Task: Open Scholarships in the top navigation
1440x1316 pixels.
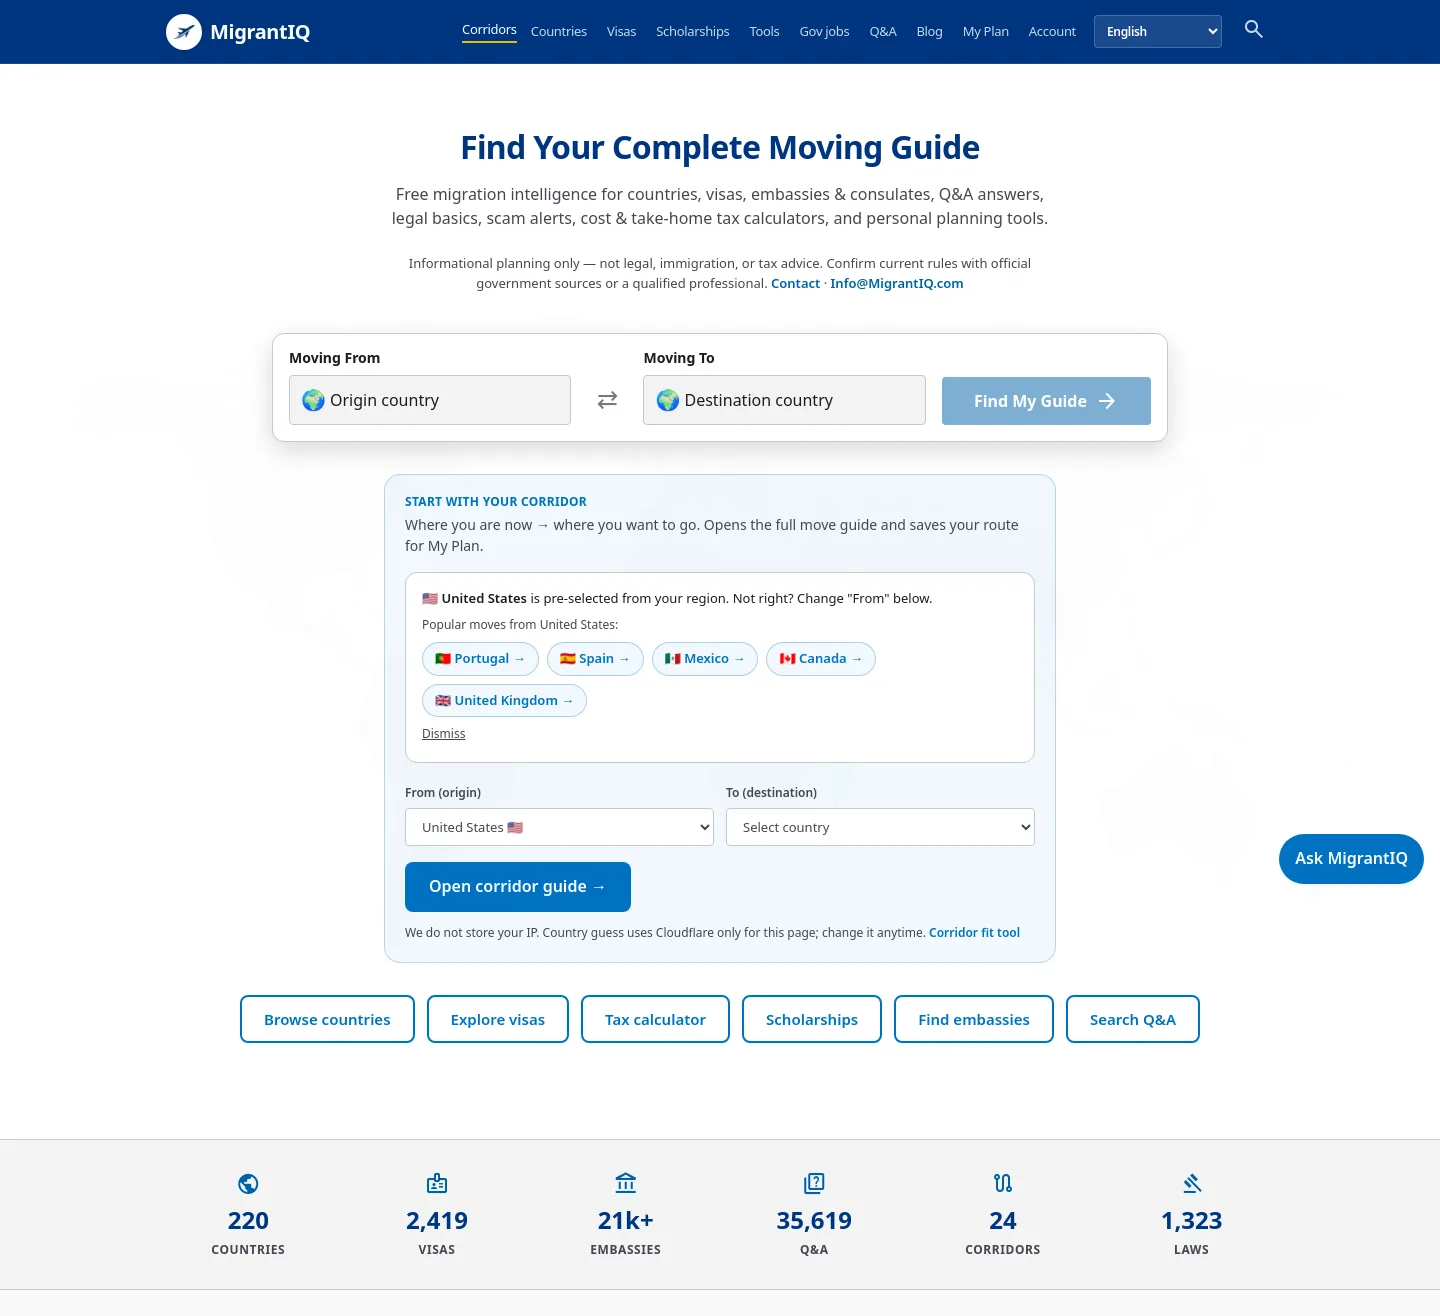Action: pos(693,32)
